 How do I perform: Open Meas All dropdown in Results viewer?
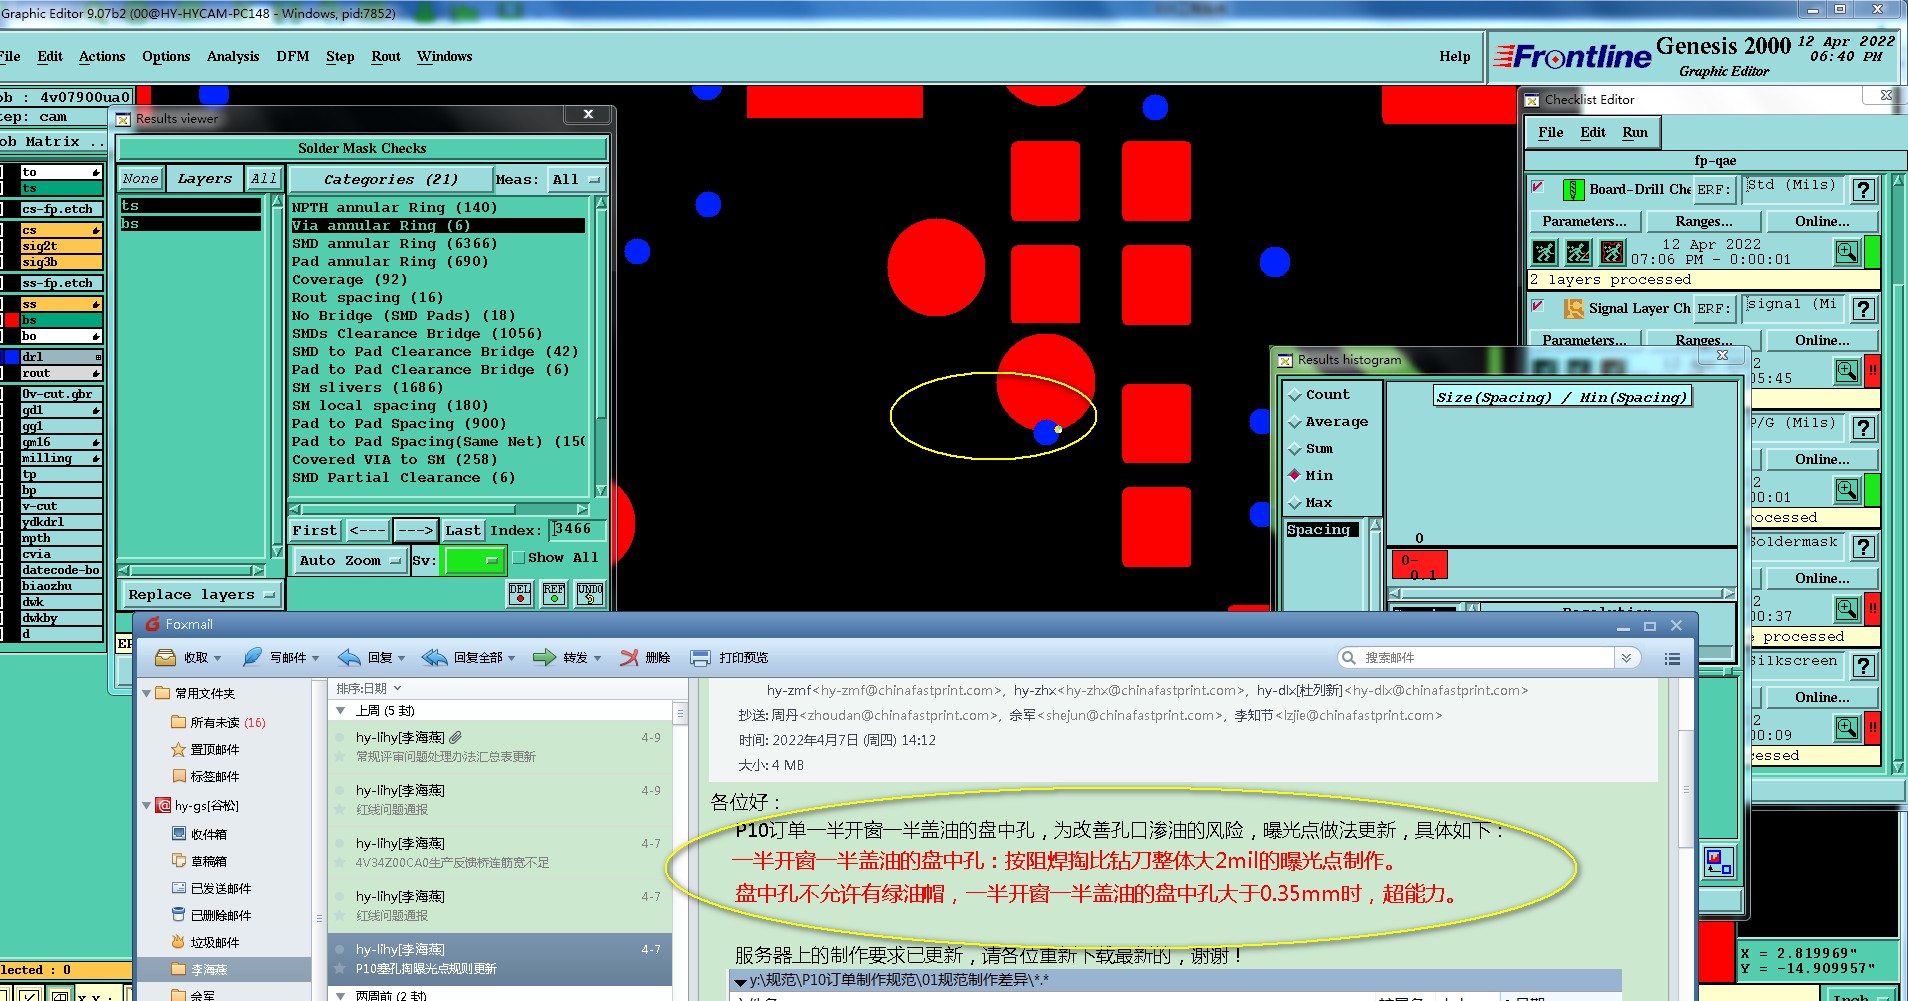point(577,180)
